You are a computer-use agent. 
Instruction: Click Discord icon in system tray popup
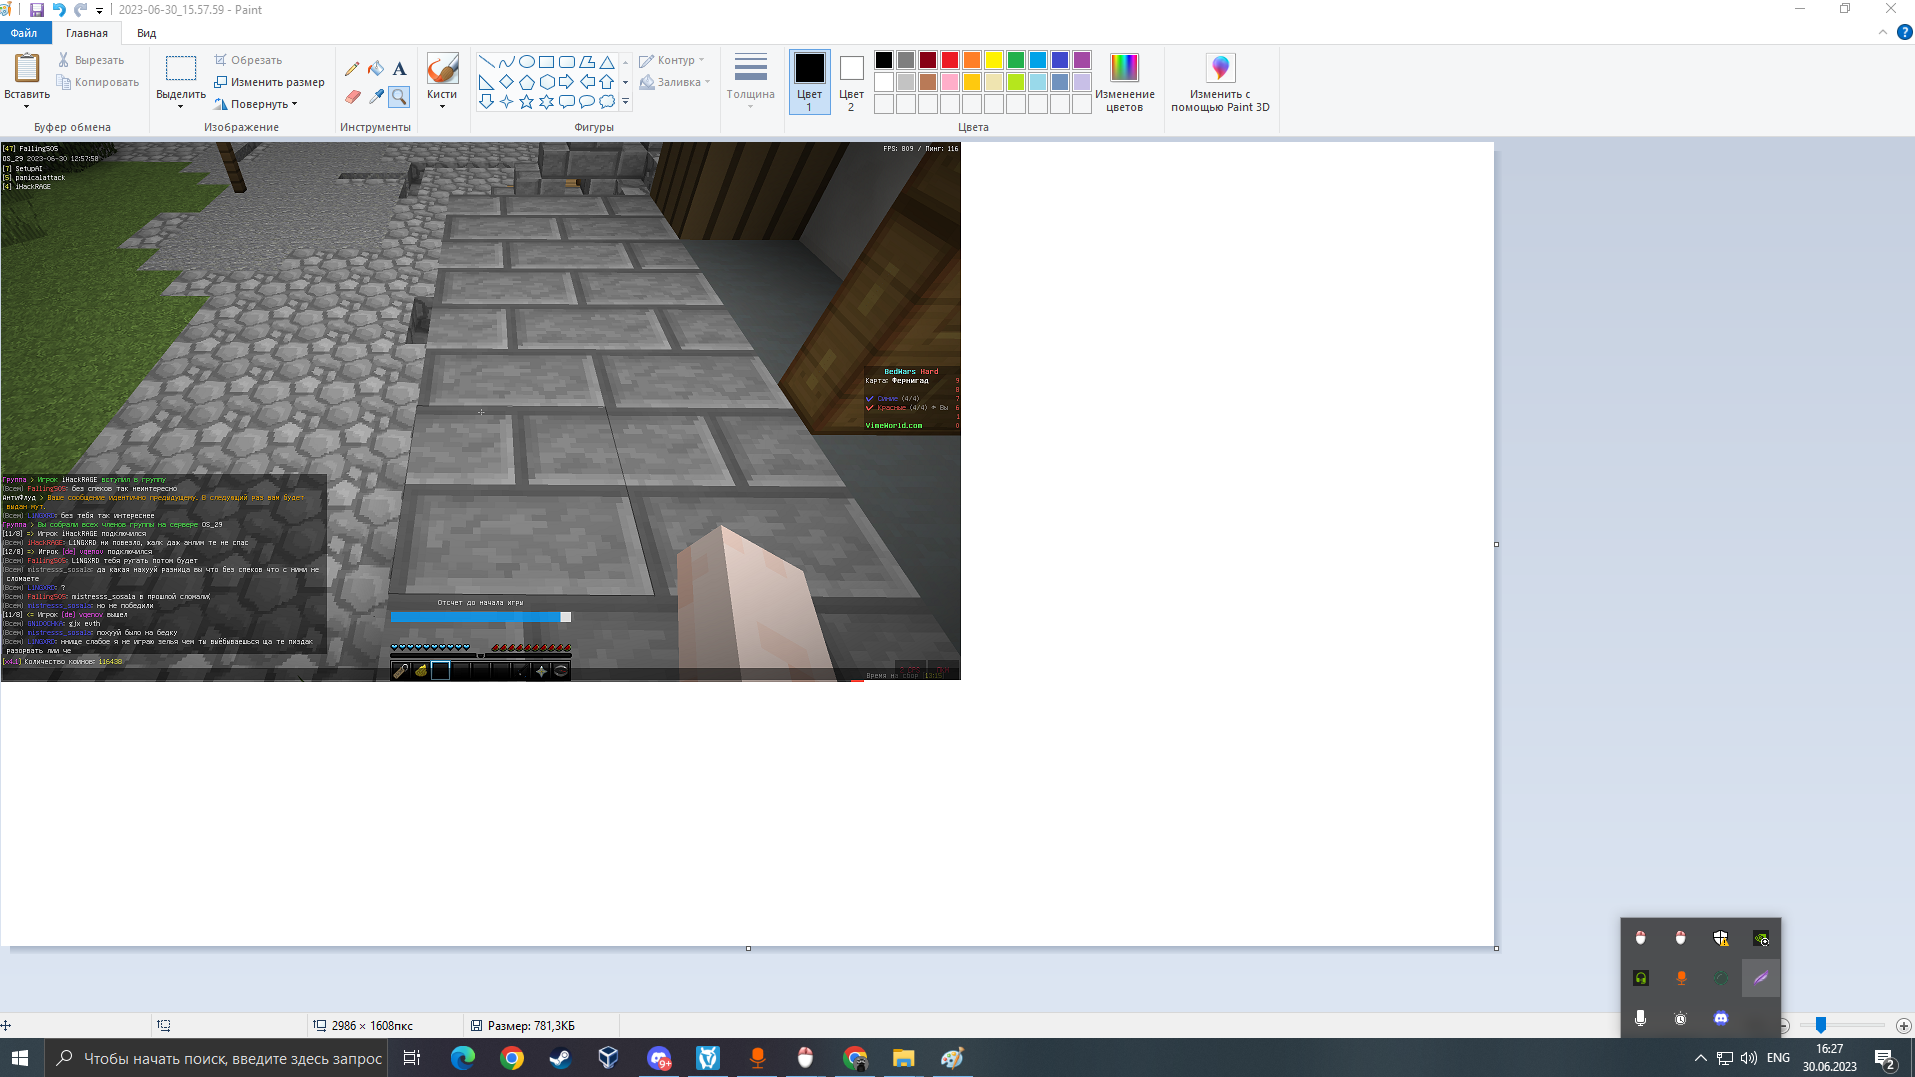coord(1720,1018)
